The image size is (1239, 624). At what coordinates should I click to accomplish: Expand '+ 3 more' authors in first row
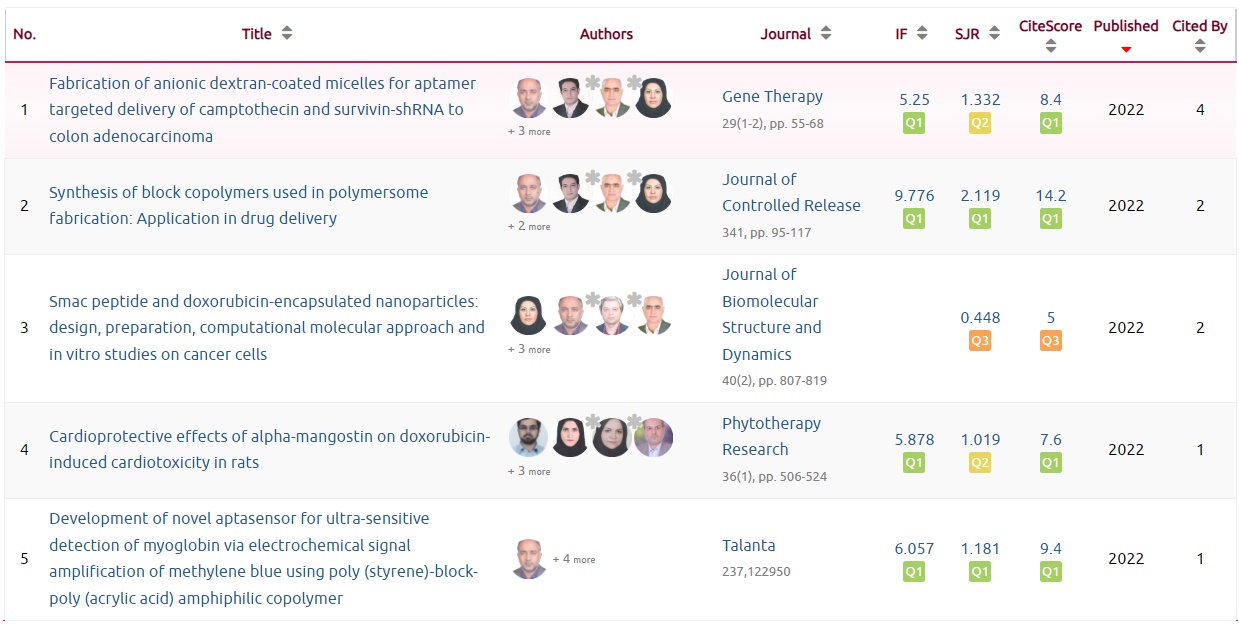coord(529,131)
